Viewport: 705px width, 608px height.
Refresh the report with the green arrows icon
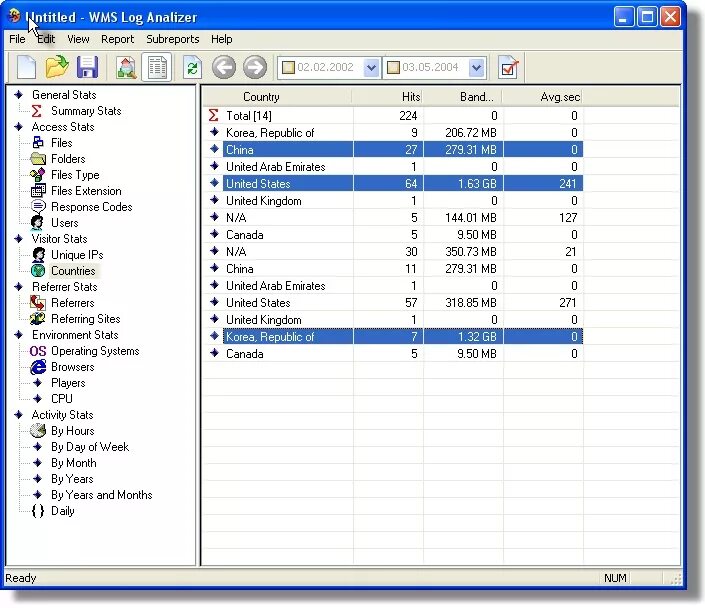point(192,67)
